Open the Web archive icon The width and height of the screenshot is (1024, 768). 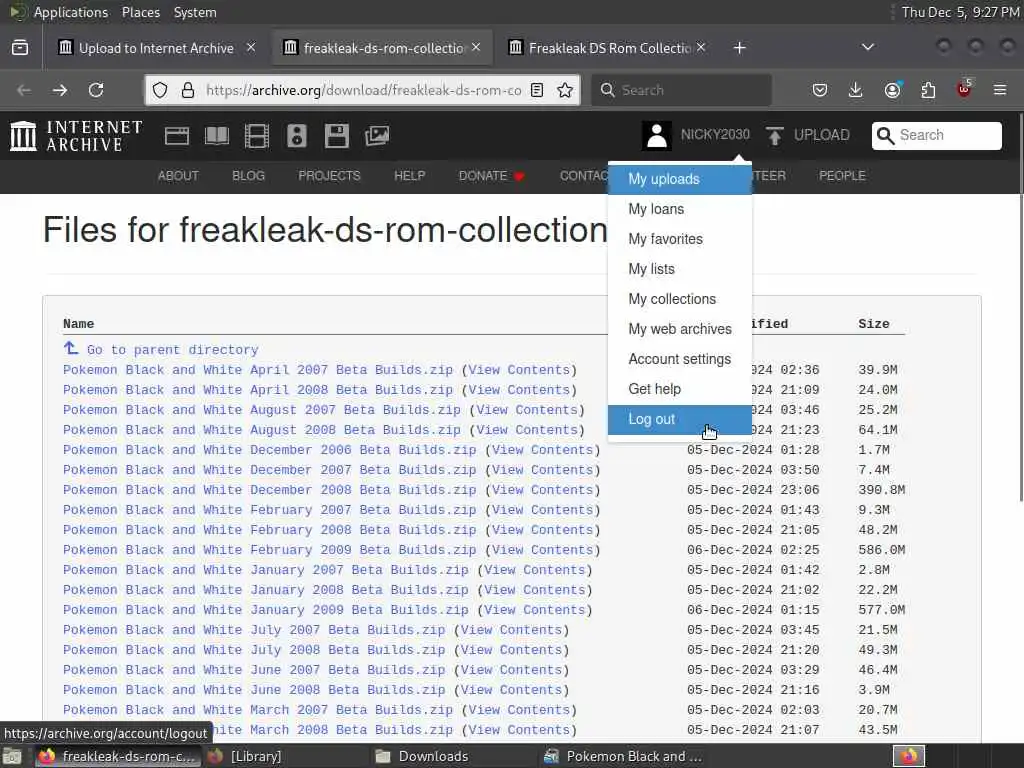(177, 136)
